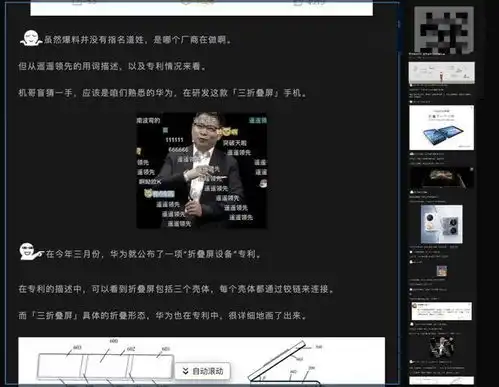Click the double-chevron icon on 自动滚动 button
This screenshot has height=387, width=499.
coord(186,371)
